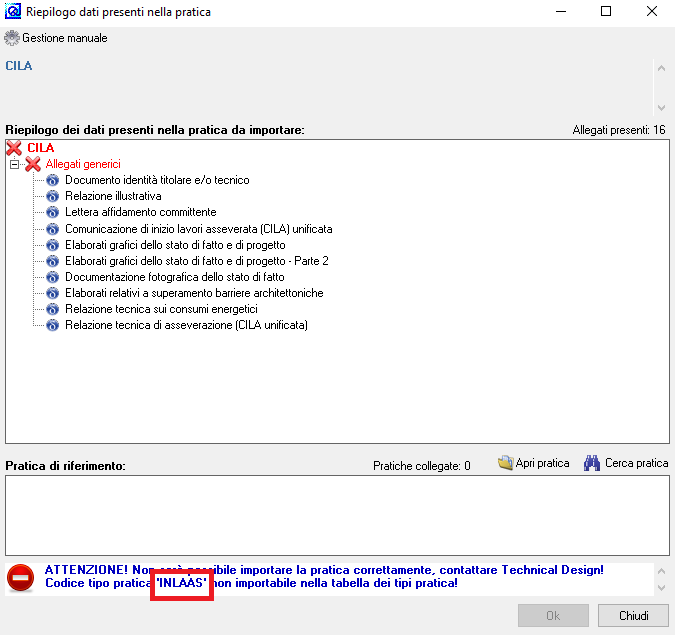Select 'Relazione illustrativa' row

113,196
